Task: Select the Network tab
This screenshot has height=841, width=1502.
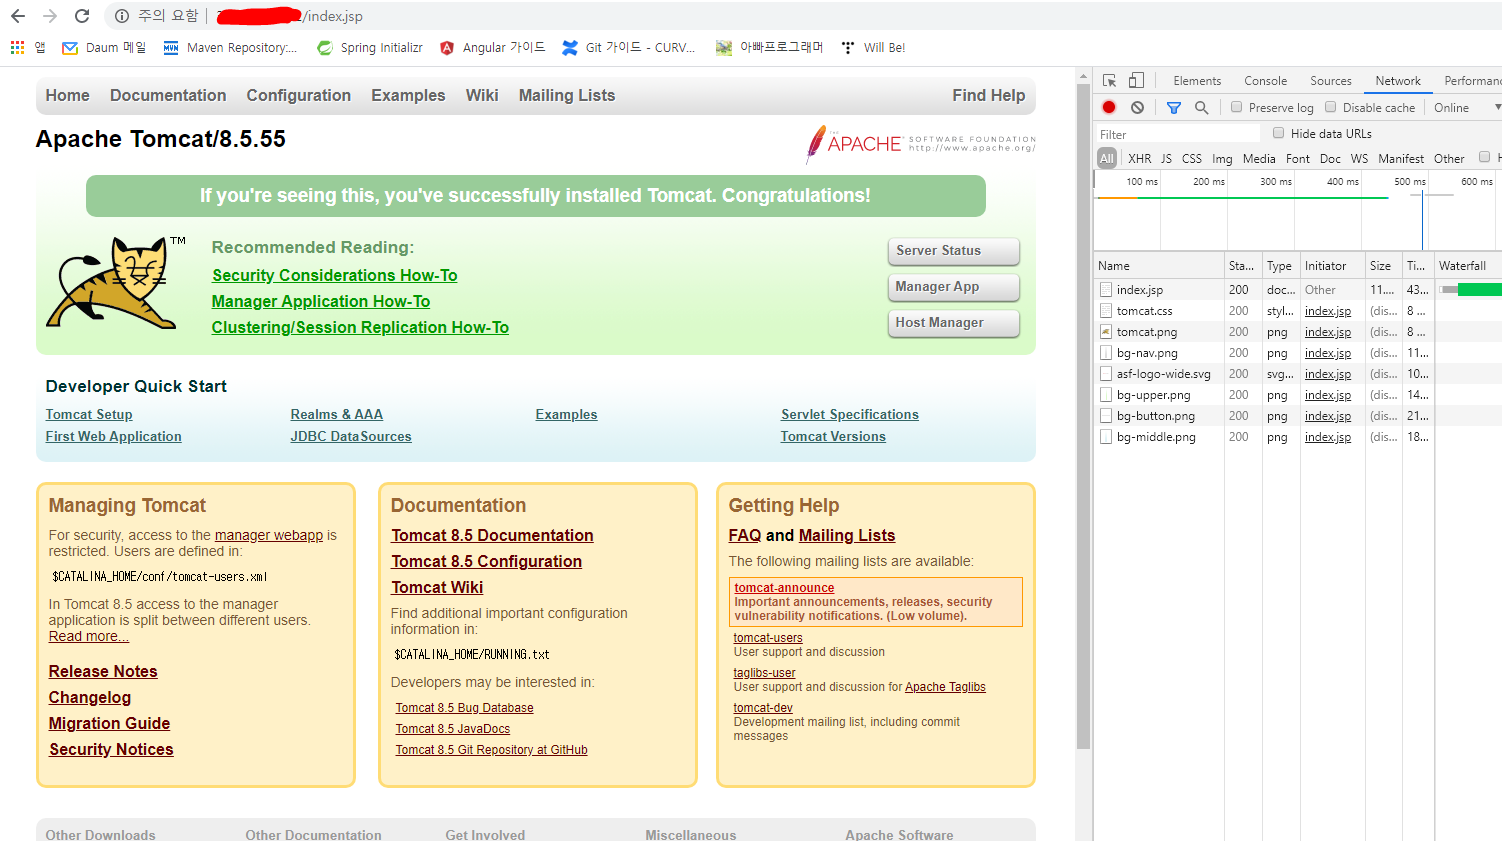Action: [x=1398, y=81]
